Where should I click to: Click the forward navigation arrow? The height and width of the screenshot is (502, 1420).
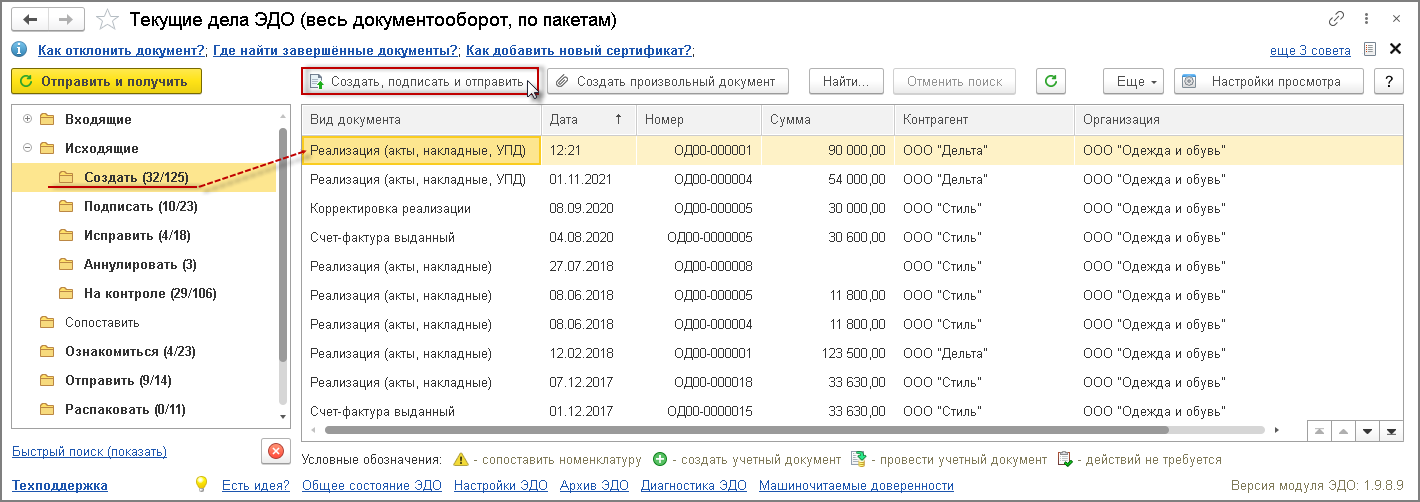(x=65, y=19)
